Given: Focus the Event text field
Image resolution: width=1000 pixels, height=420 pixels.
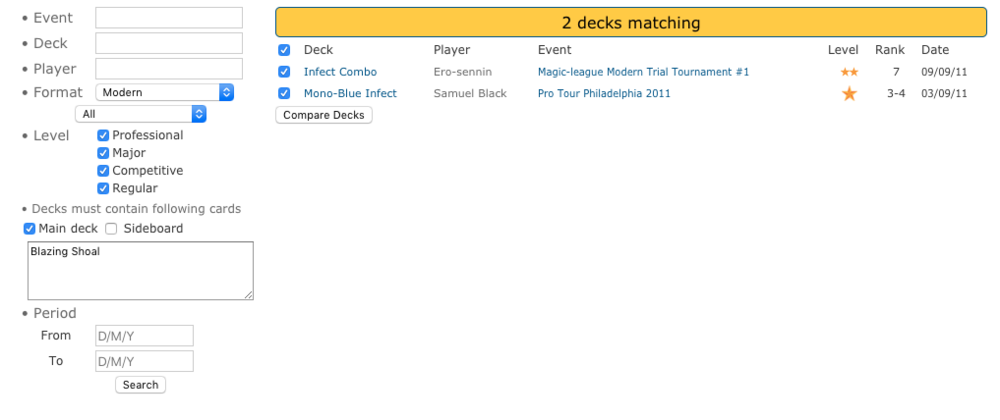Looking at the screenshot, I should coord(169,18).
